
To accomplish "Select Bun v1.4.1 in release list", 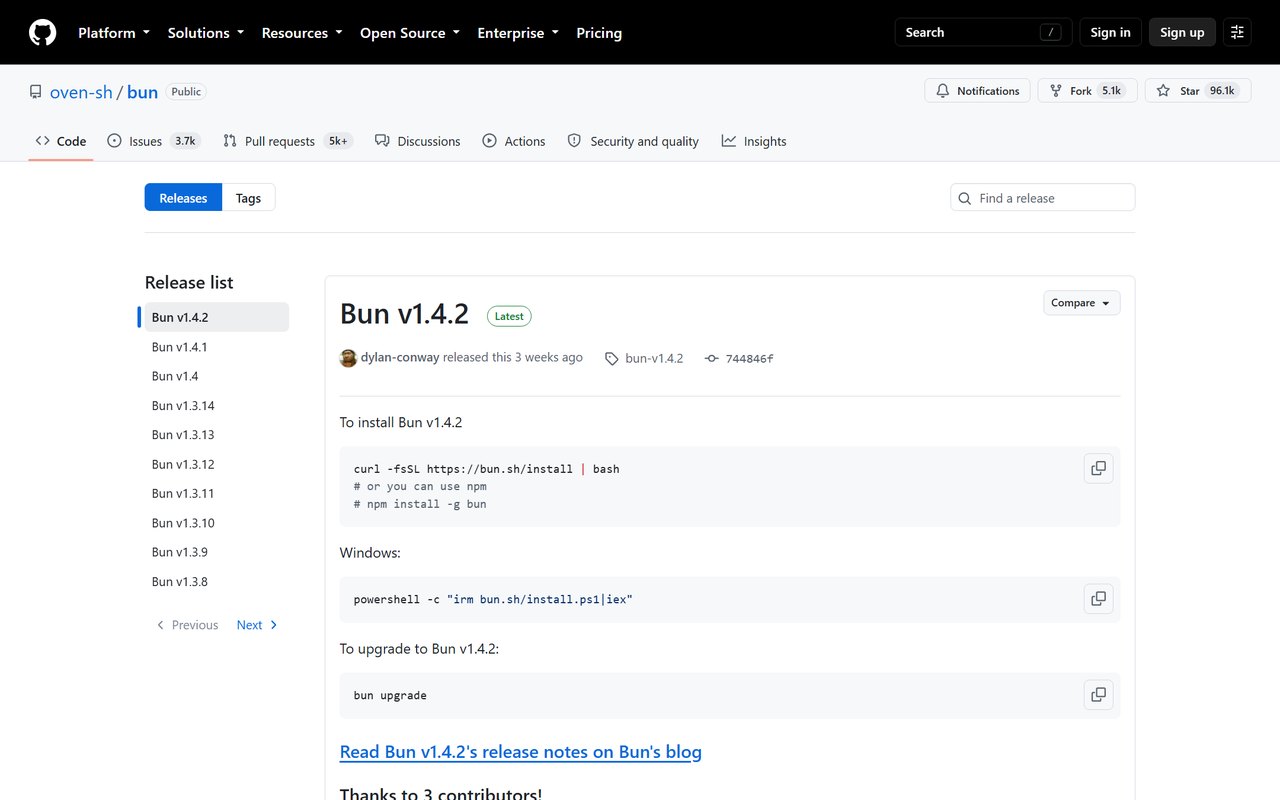I will (x=217, y=347).
